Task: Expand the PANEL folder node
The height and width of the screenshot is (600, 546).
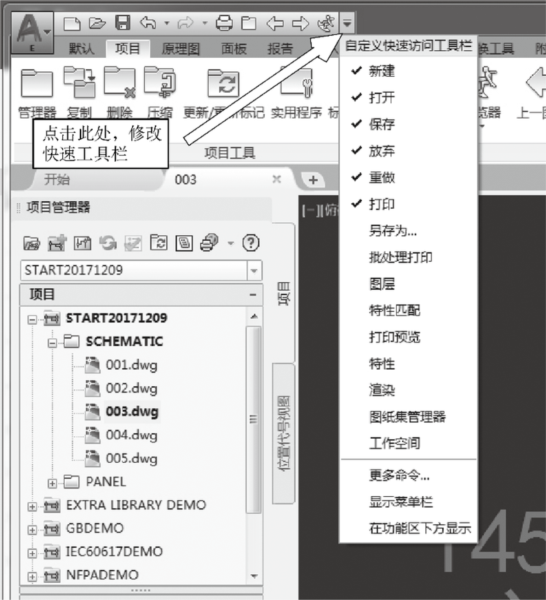Action: [x=52, y=483]
